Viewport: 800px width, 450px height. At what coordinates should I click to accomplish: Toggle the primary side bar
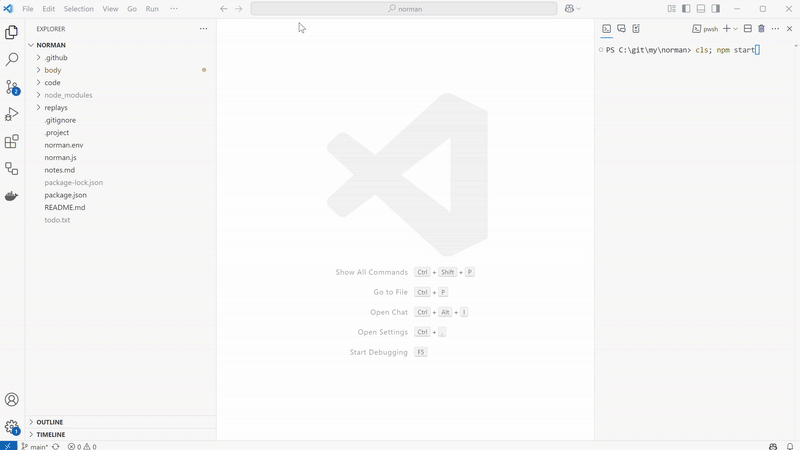click(686, 9)
